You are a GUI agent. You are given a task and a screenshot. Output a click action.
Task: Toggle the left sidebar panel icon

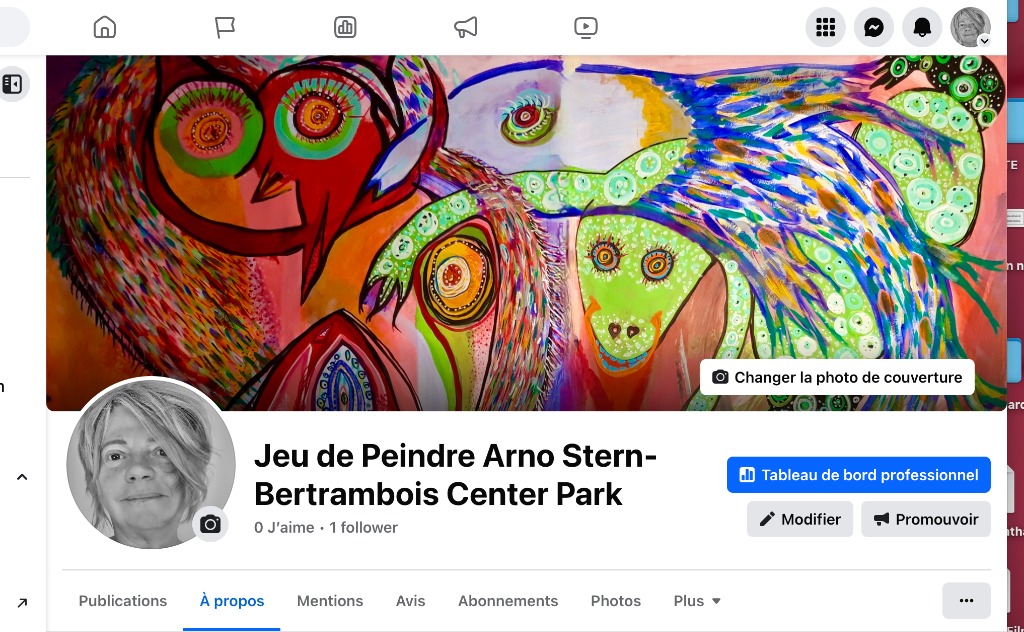(x=12, y=84)
